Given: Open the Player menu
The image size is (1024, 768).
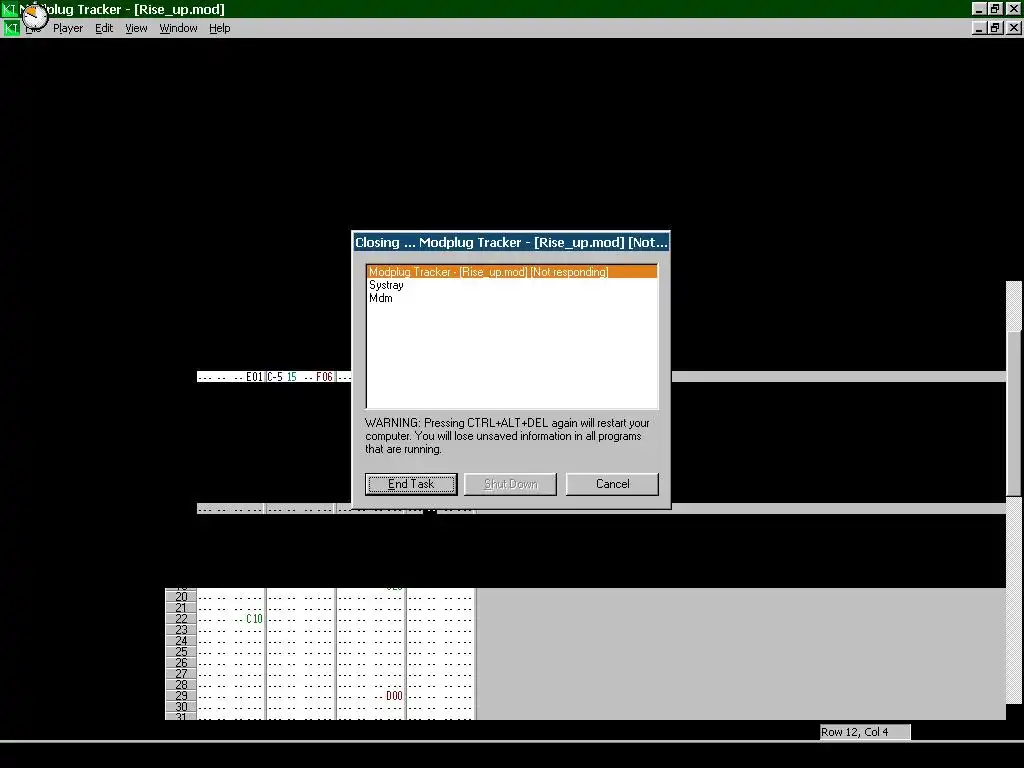Looking at the screenshot, I should pos(68,28).
